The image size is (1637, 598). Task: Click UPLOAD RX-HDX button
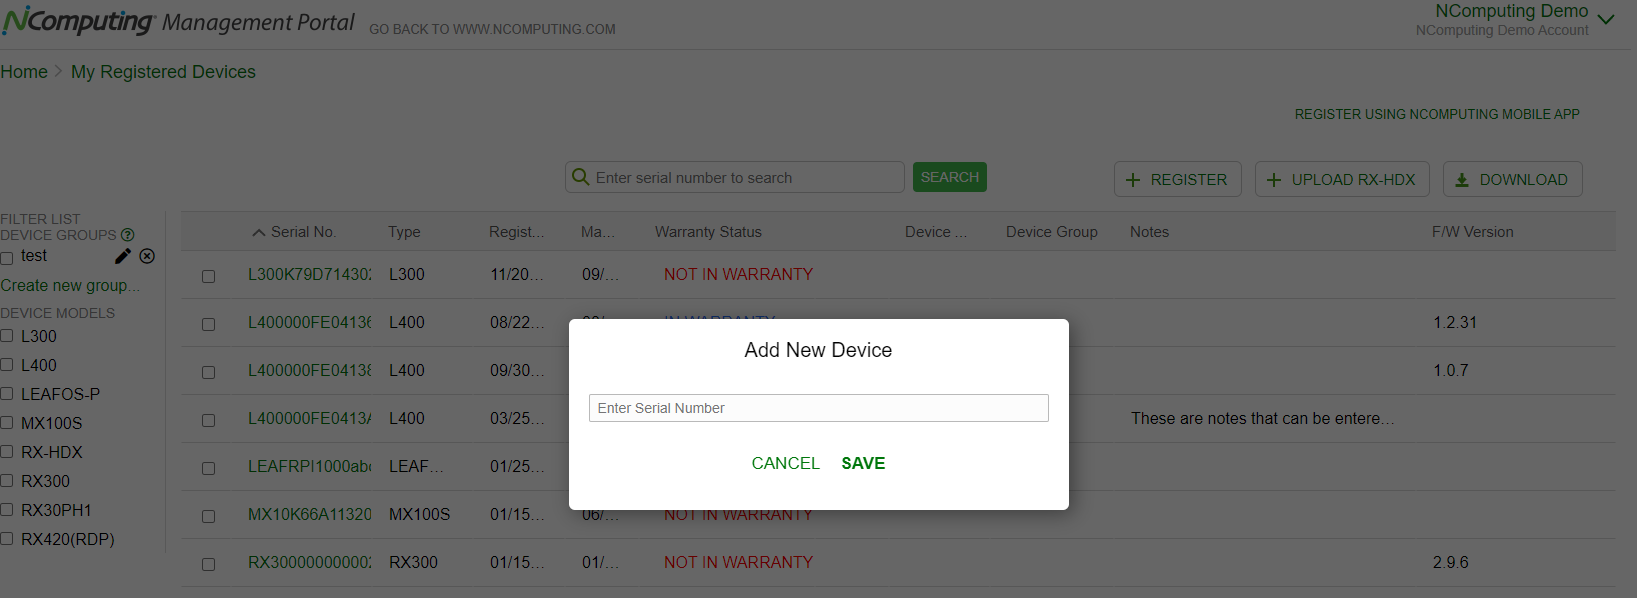pyautogui.click(x=1342, y=179)
